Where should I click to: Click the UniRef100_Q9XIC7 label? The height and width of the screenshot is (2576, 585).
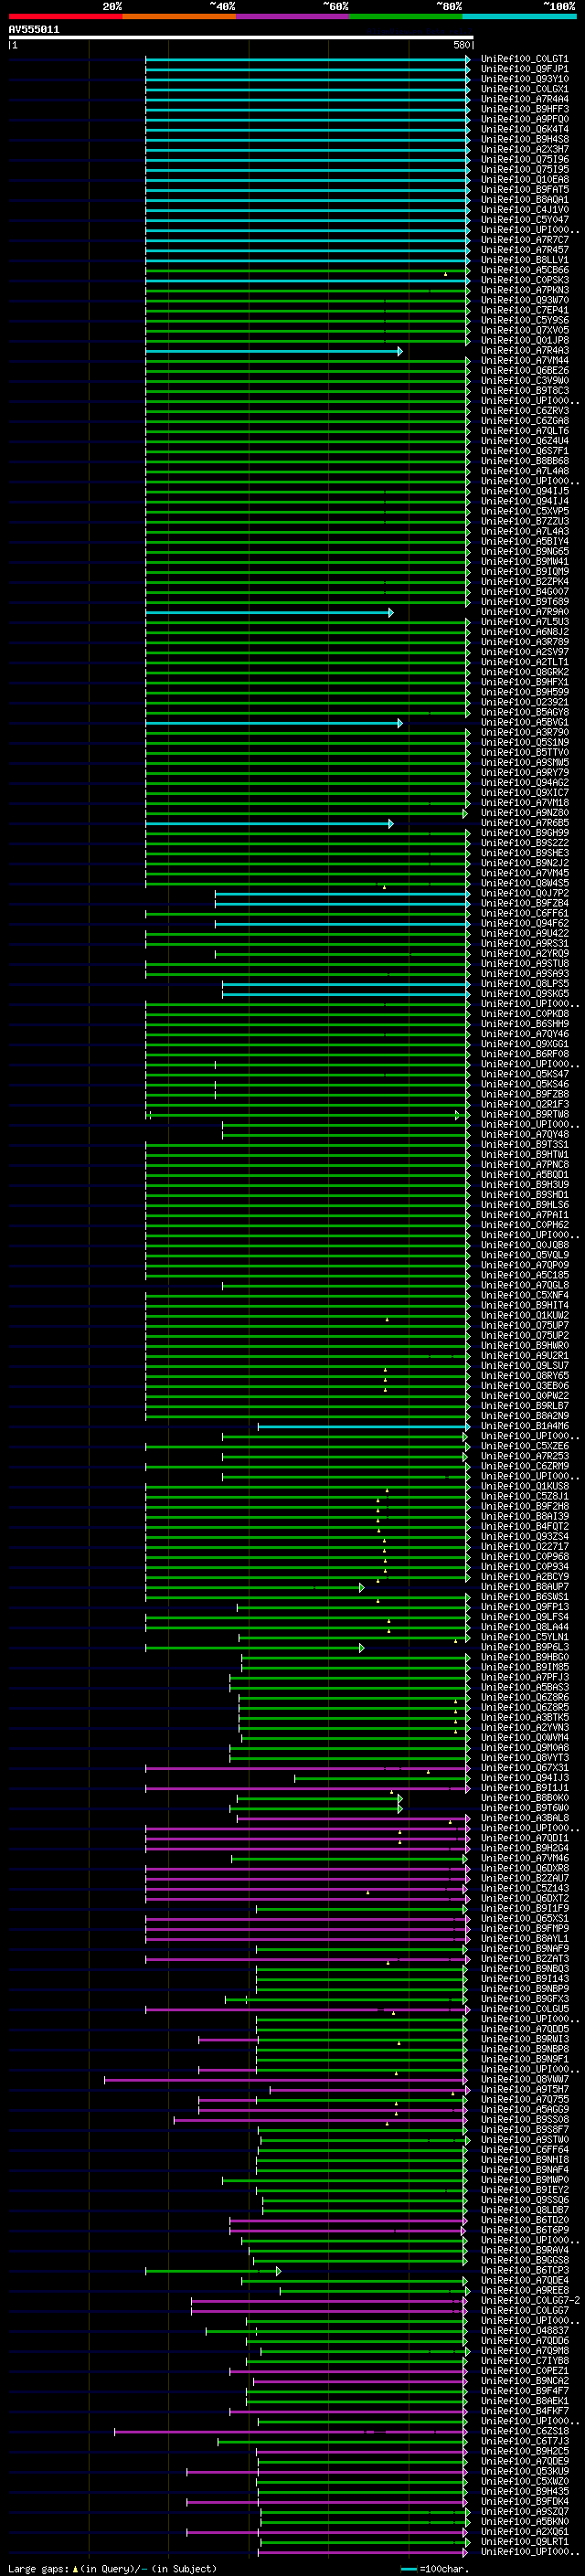(x=524, y=793)
